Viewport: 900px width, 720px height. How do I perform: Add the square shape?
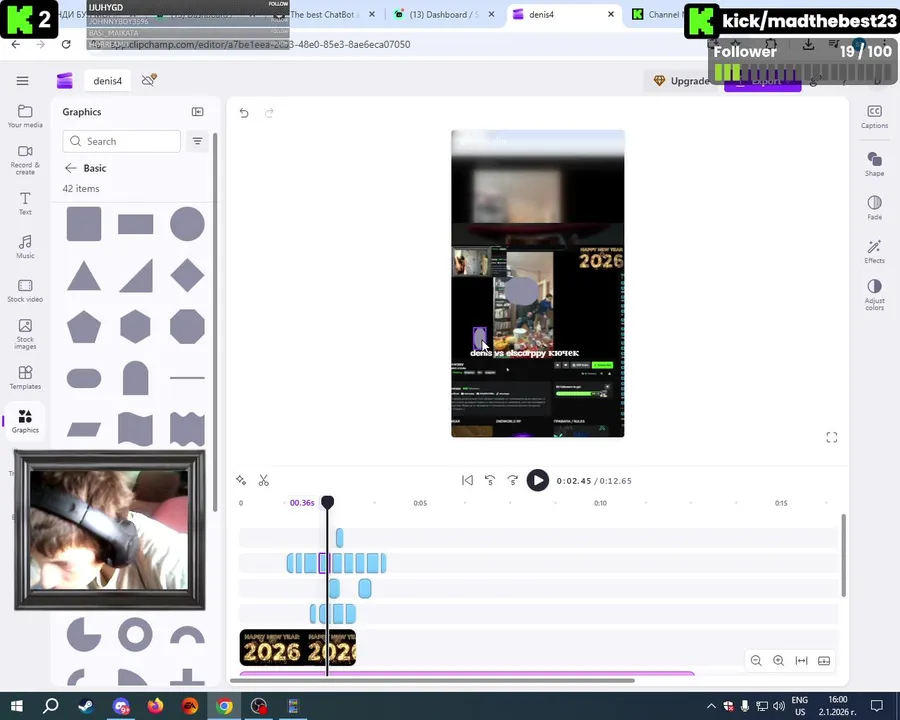pos(84,224)
